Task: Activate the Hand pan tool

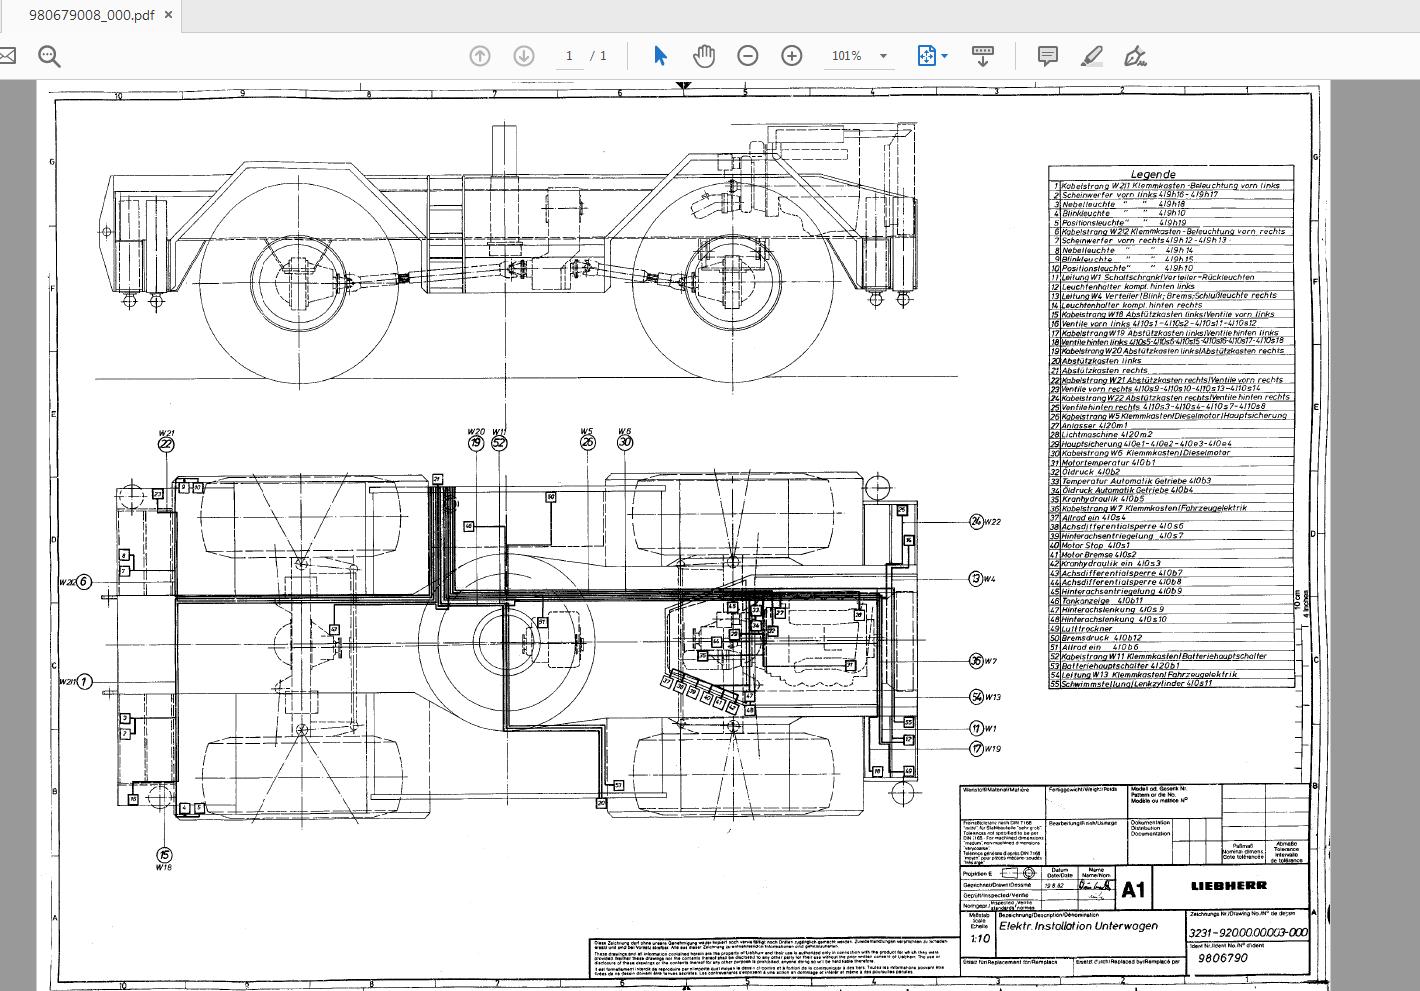Action: tap(704, 56)
